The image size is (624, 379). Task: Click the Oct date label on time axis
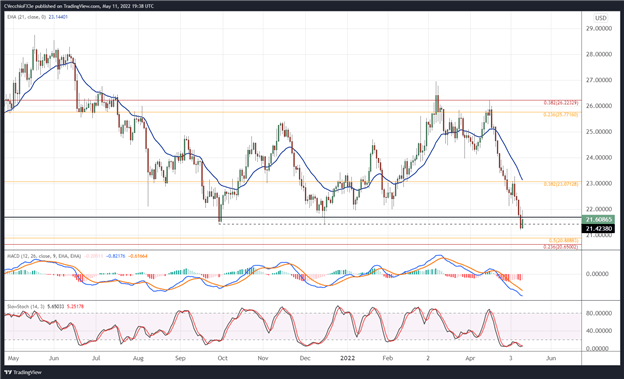click(x=222, y=358)
